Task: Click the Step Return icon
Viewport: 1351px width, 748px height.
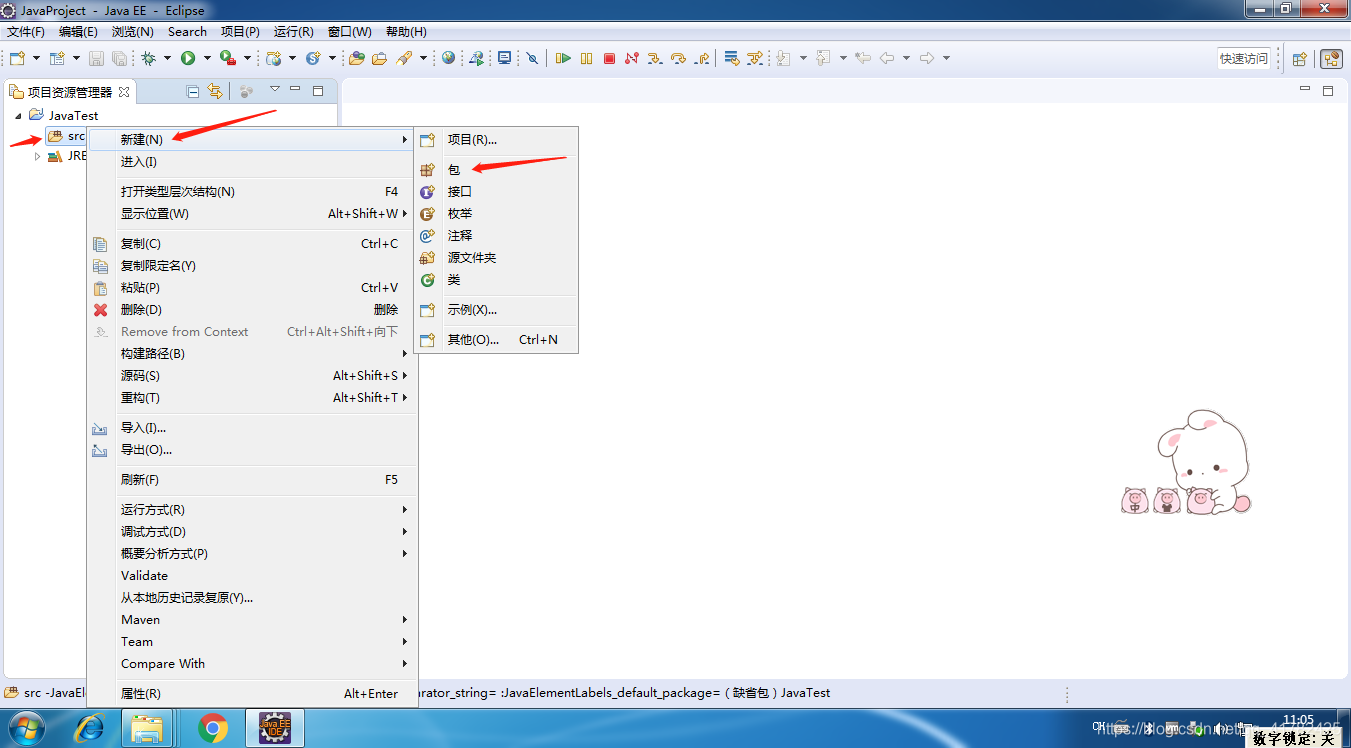Action: coord(702,58)
